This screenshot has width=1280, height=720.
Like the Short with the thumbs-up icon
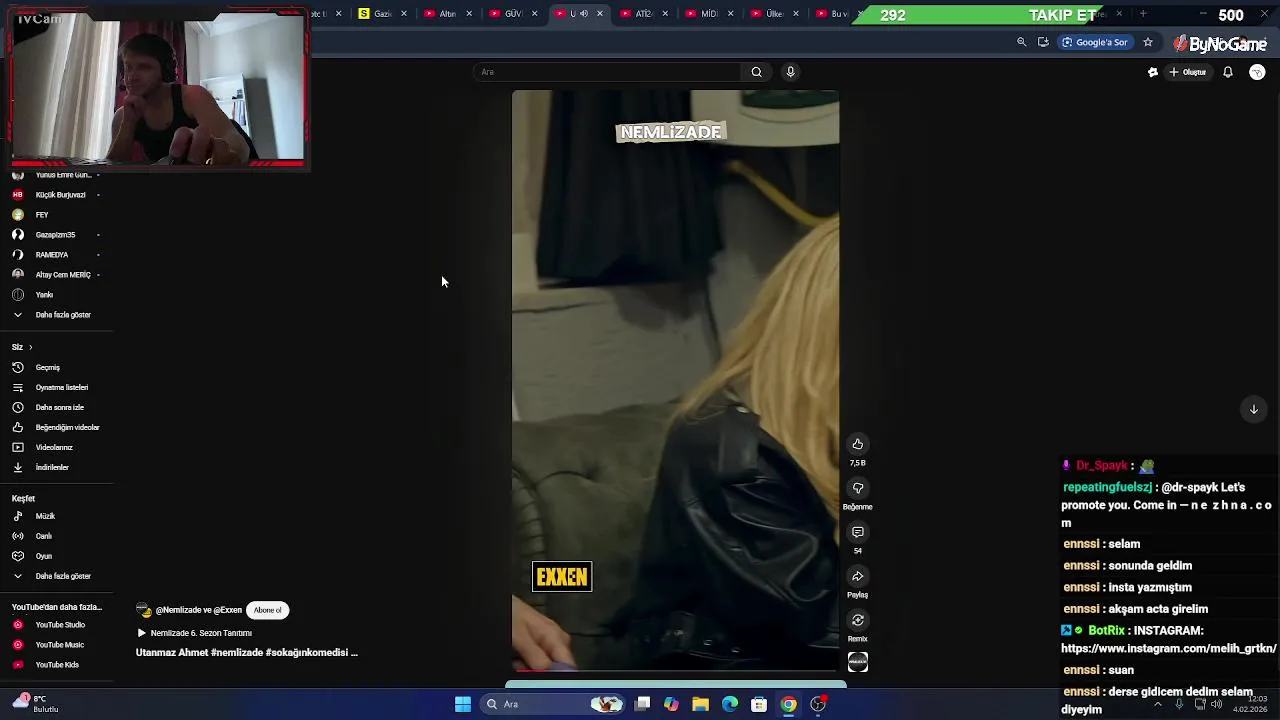[x=857, y=444]
